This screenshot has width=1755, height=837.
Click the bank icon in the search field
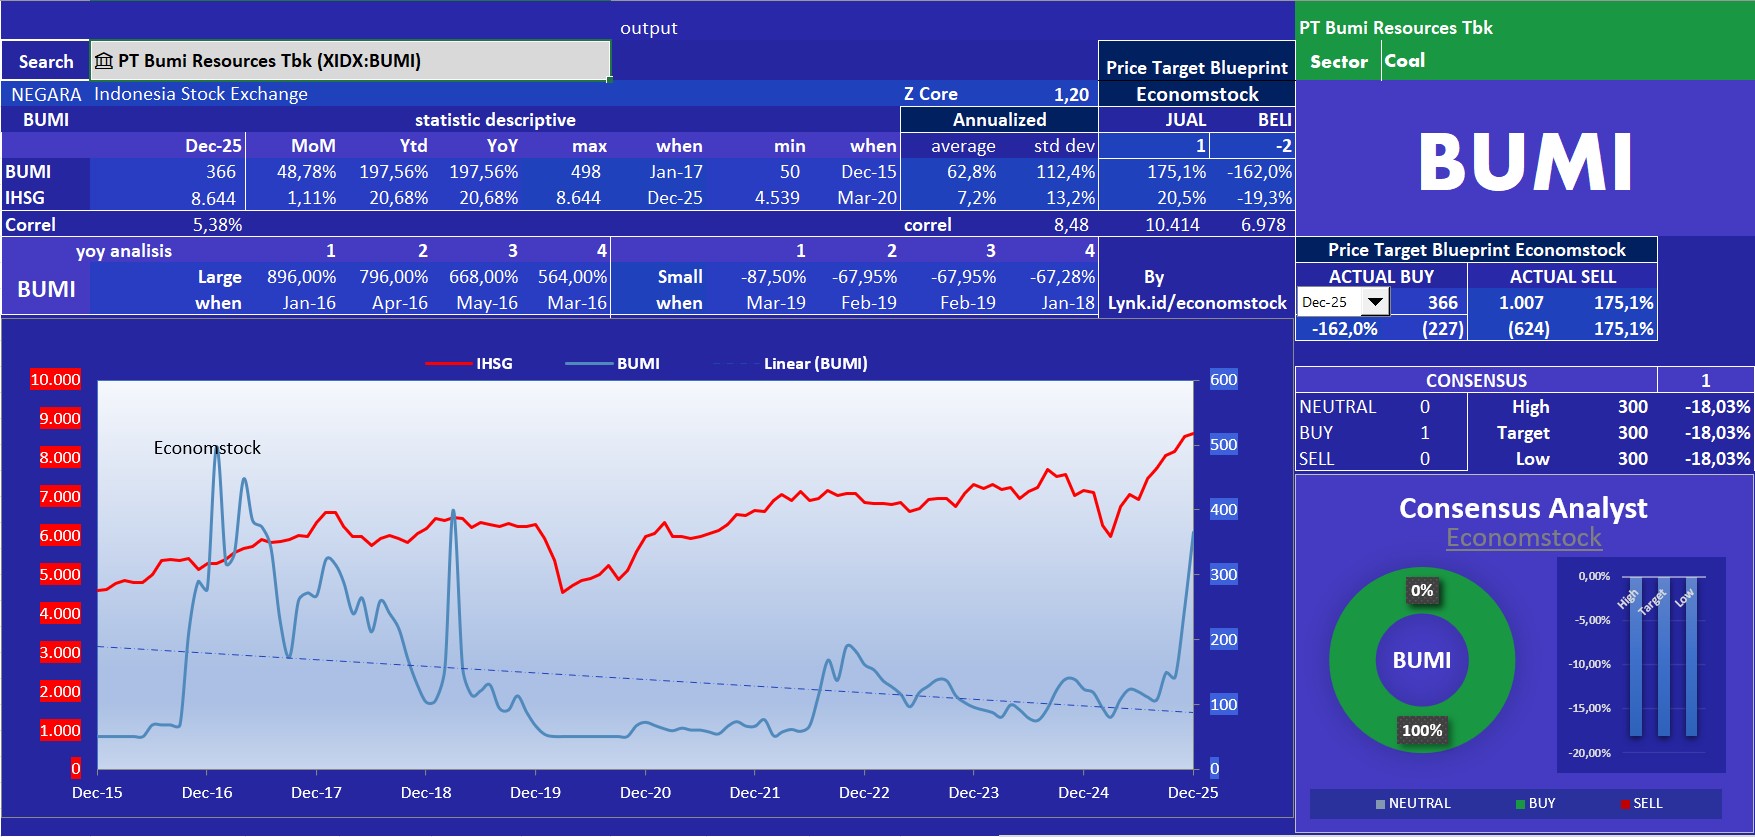point(104,61)
